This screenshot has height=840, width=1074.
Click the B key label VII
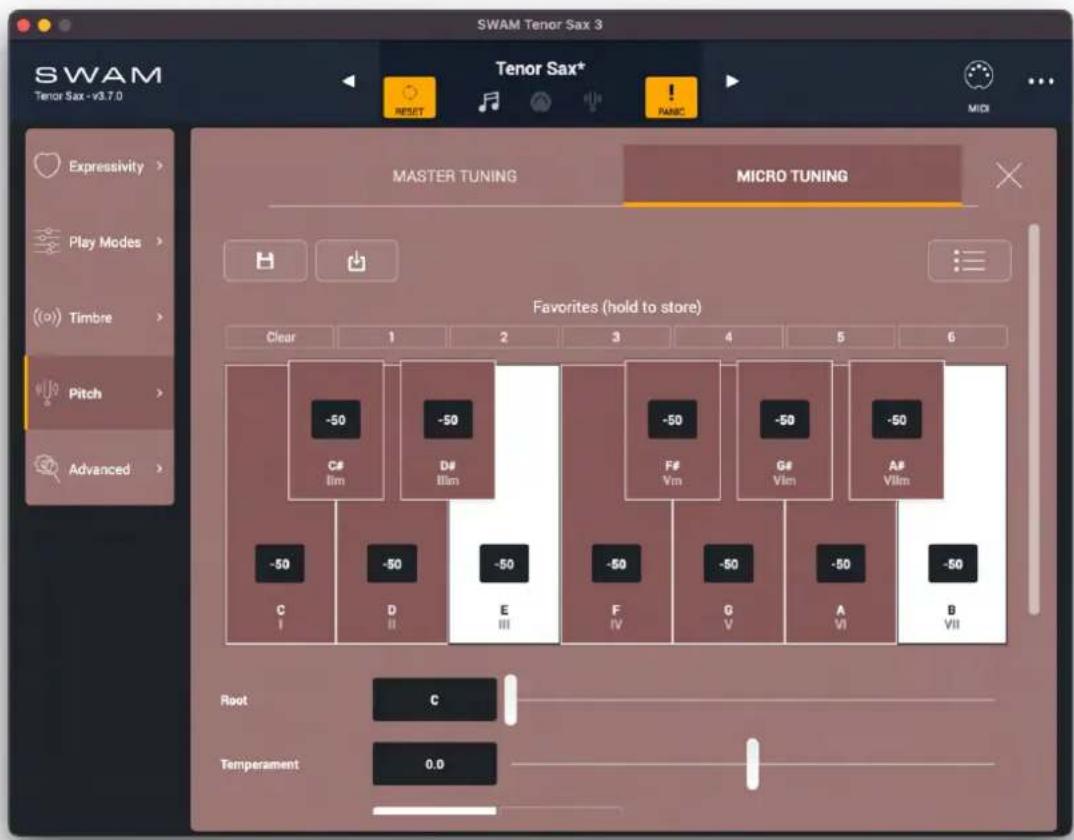pos(952,624)
